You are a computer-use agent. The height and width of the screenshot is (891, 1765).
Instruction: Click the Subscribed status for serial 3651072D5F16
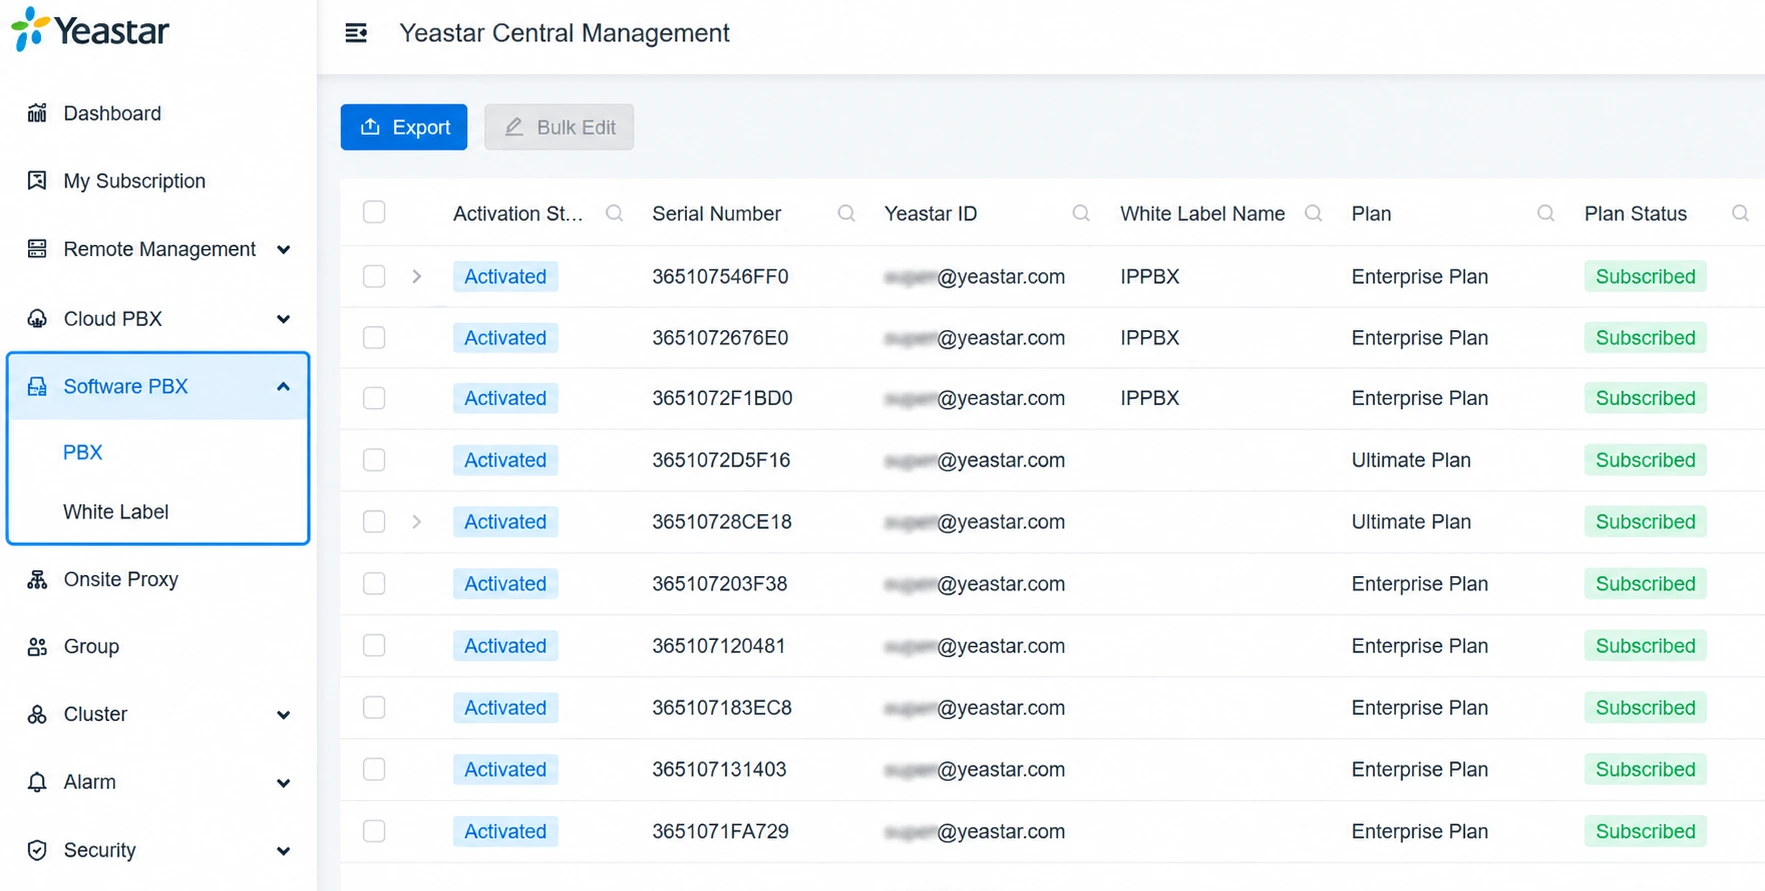1645,460
